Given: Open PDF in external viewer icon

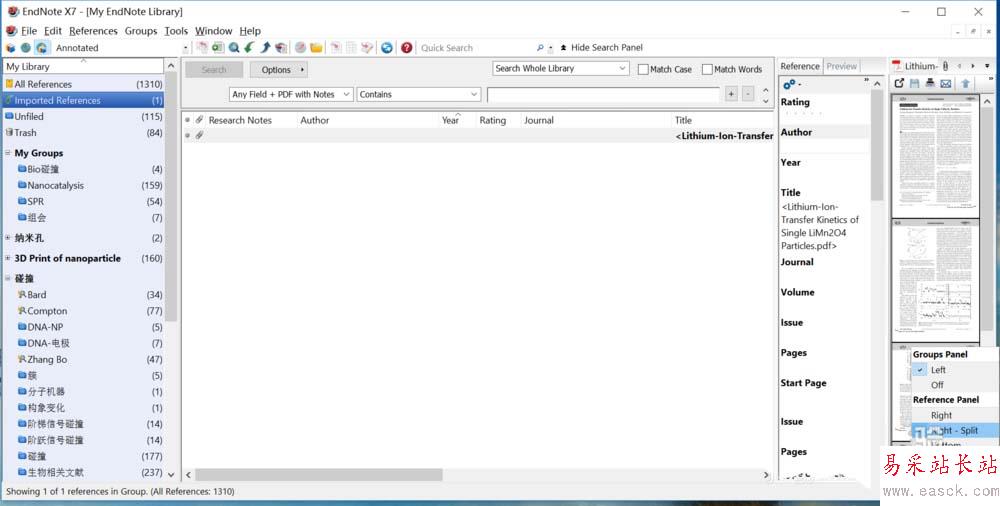Looking at the screenshot, I should pos(899,83).
